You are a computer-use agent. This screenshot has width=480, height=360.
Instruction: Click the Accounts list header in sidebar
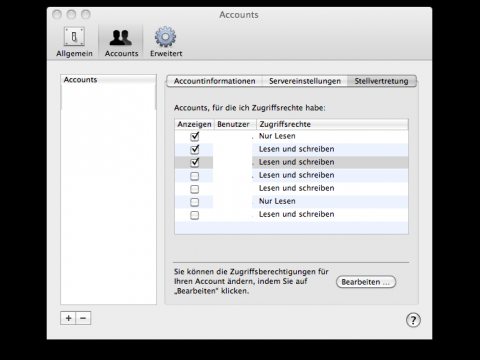pyautogui.click(x=108, y=80)
